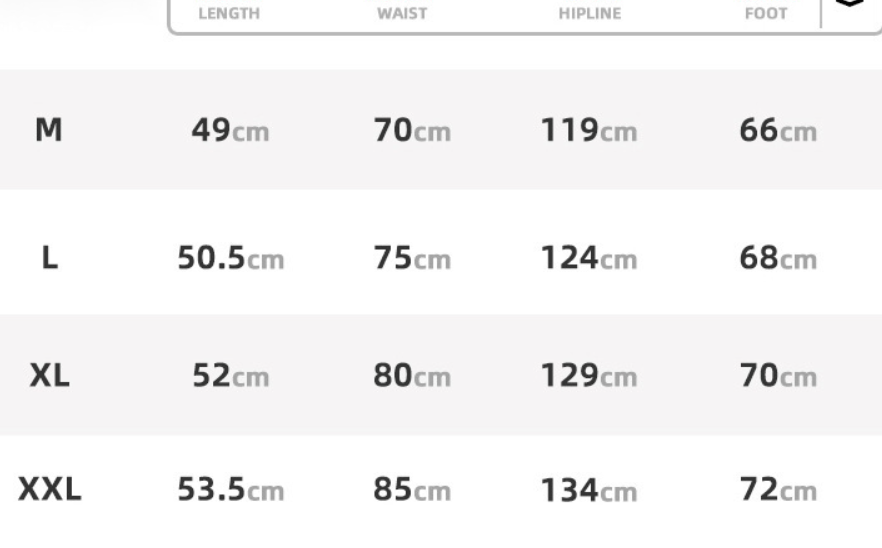Image resolution: width=882 pixels, height=548 pixels.
Task: Select the XL size row label
Action: coord(50,375)
